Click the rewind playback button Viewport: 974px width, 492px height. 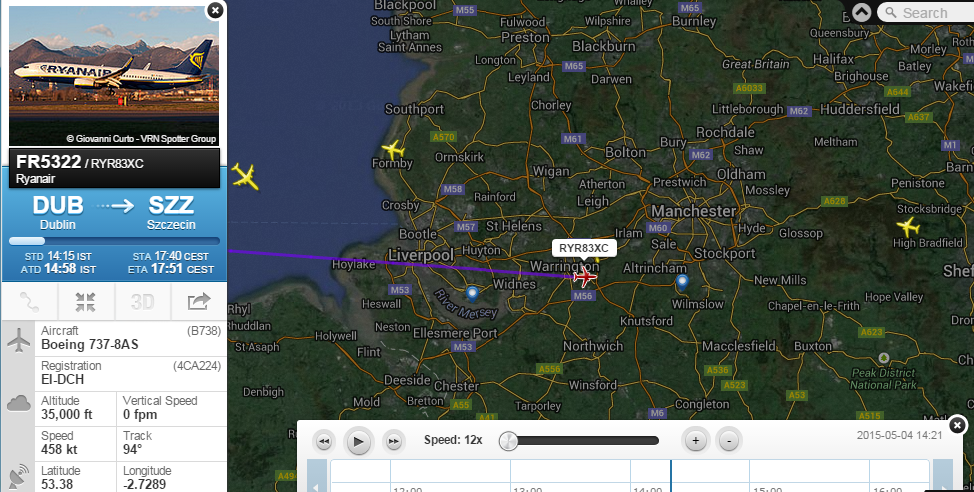[x=324, y=442]
